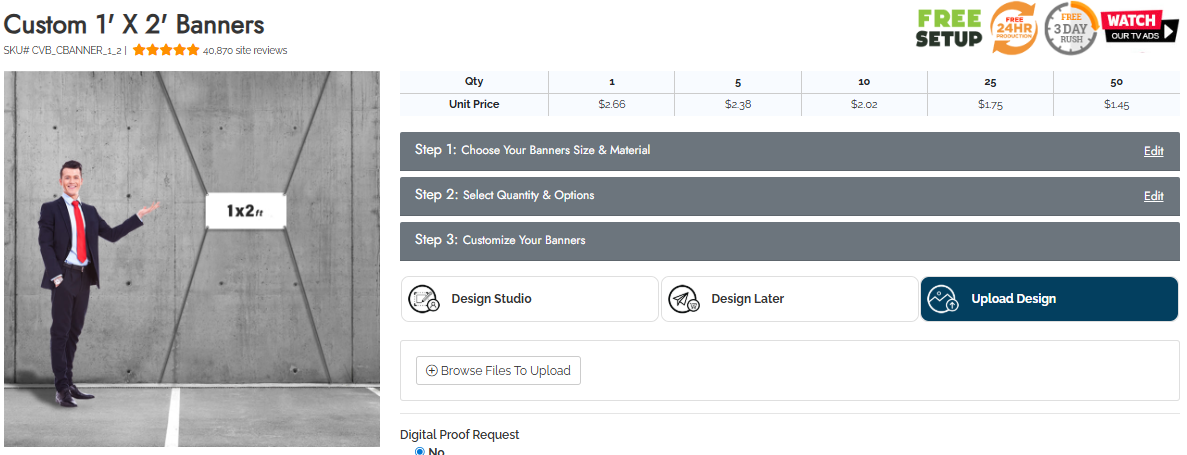Click the $2.66 unit price cell
Viewport: 1187px width, 455px height.
[612, 104]
